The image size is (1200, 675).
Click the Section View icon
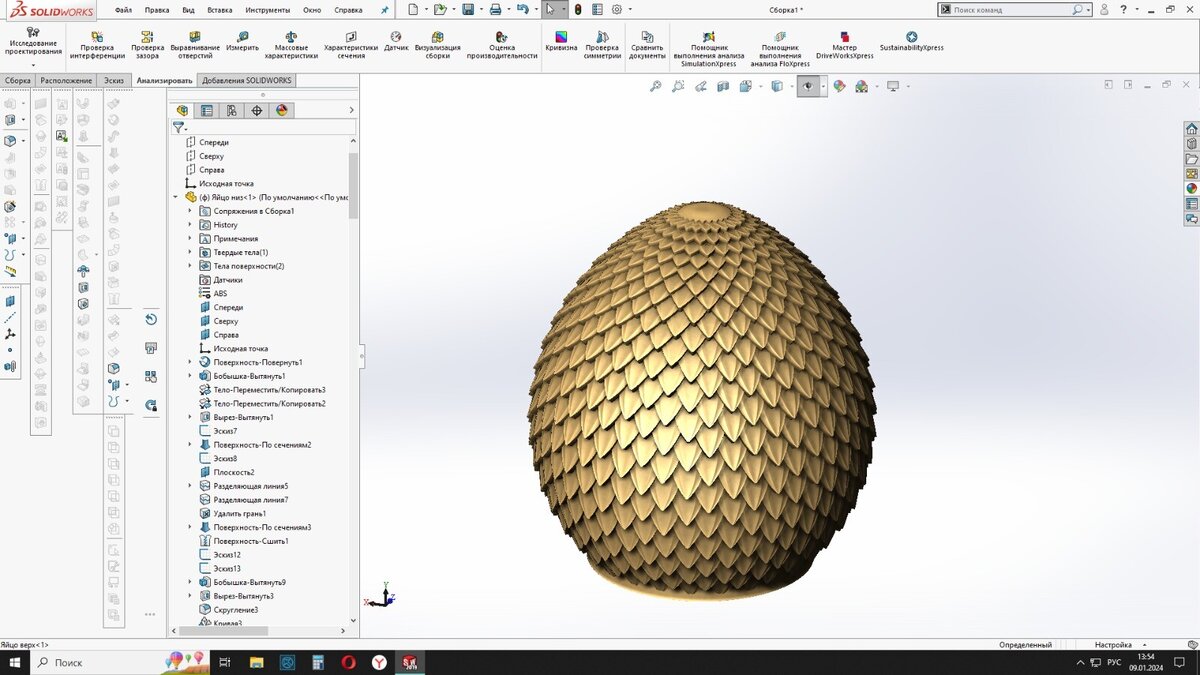pyautogui.click(x=723, y=87)
